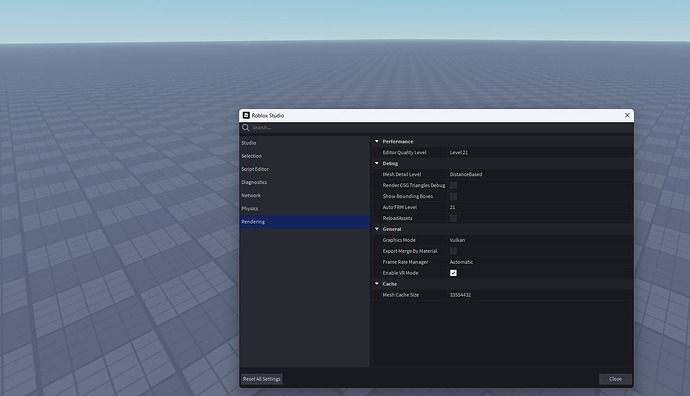
Task: Collapse the Cache section
Action: coord(377,284)
